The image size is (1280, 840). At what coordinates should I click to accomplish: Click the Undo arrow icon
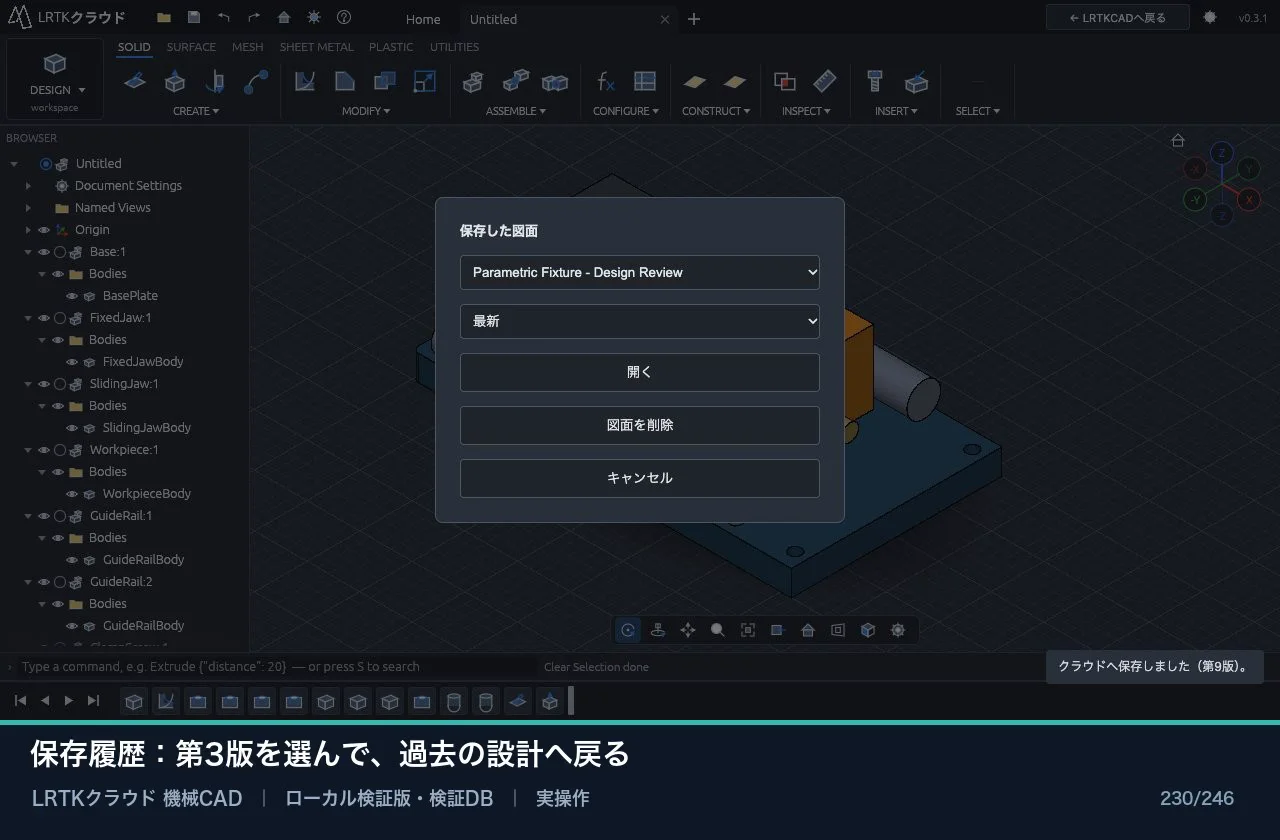pyautogui.click(x=224, y=18)
